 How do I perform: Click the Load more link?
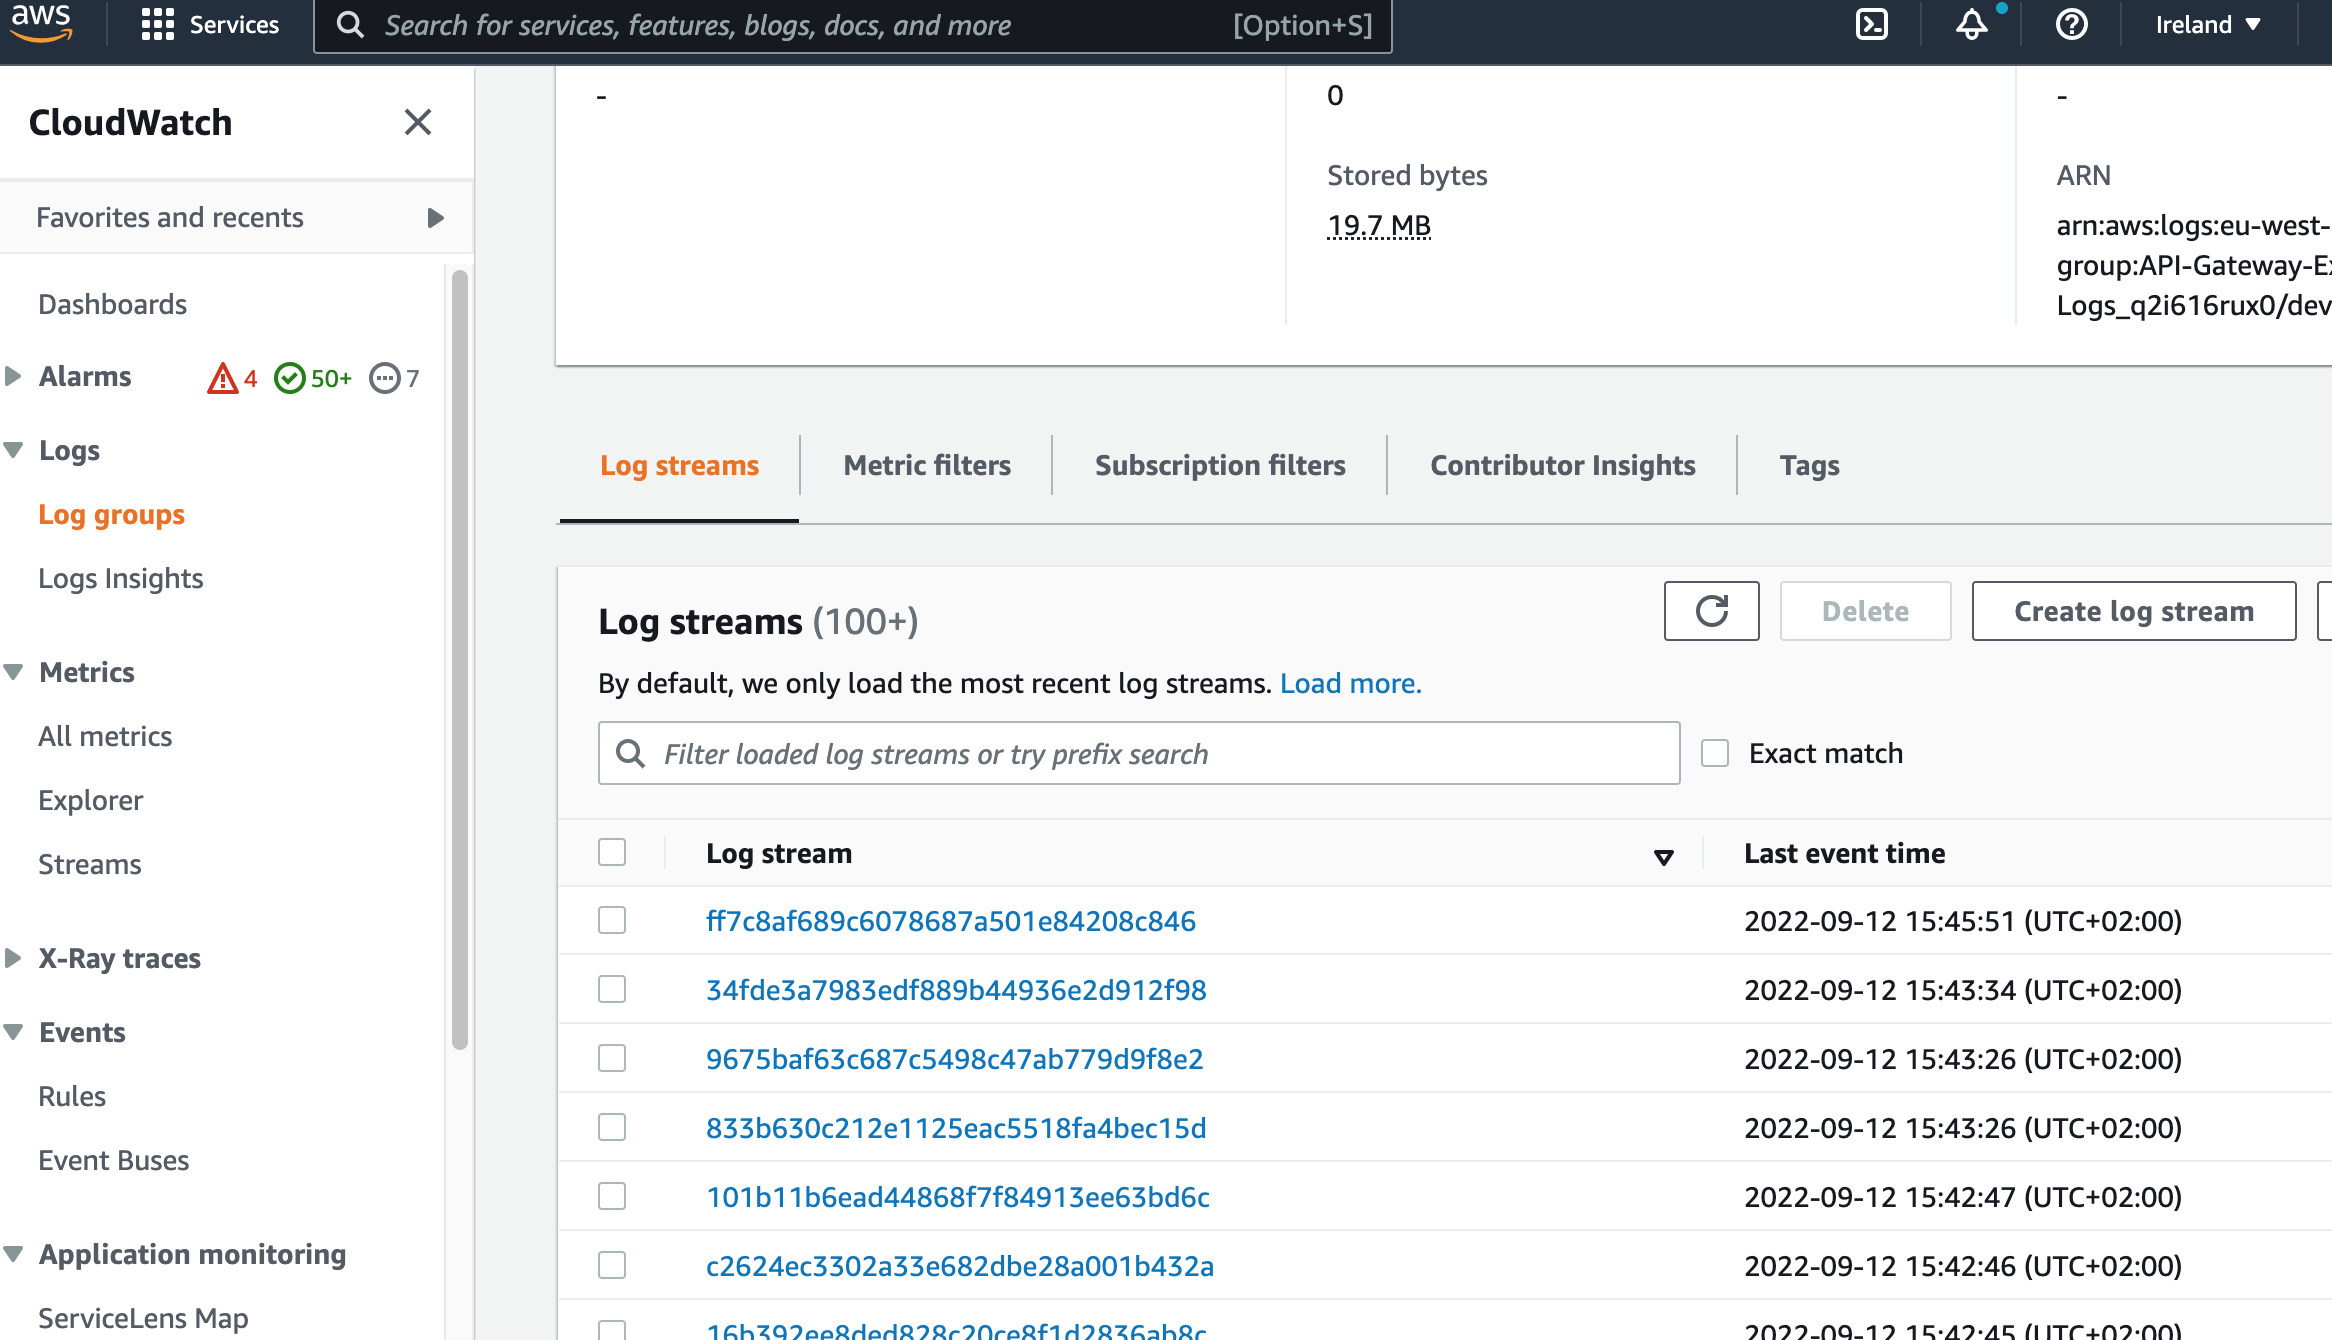click(x=1350, y=683)
